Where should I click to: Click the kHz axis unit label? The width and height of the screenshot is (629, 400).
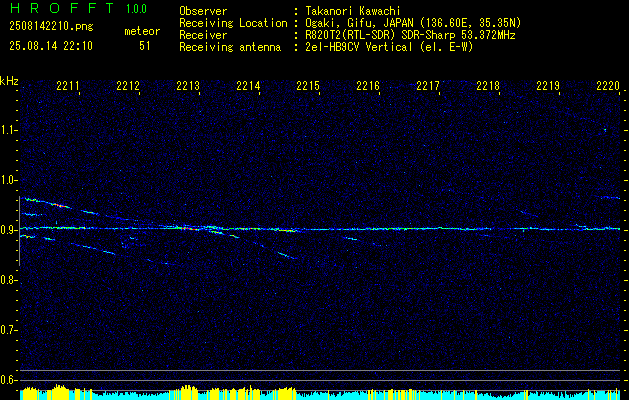point(9,81)
